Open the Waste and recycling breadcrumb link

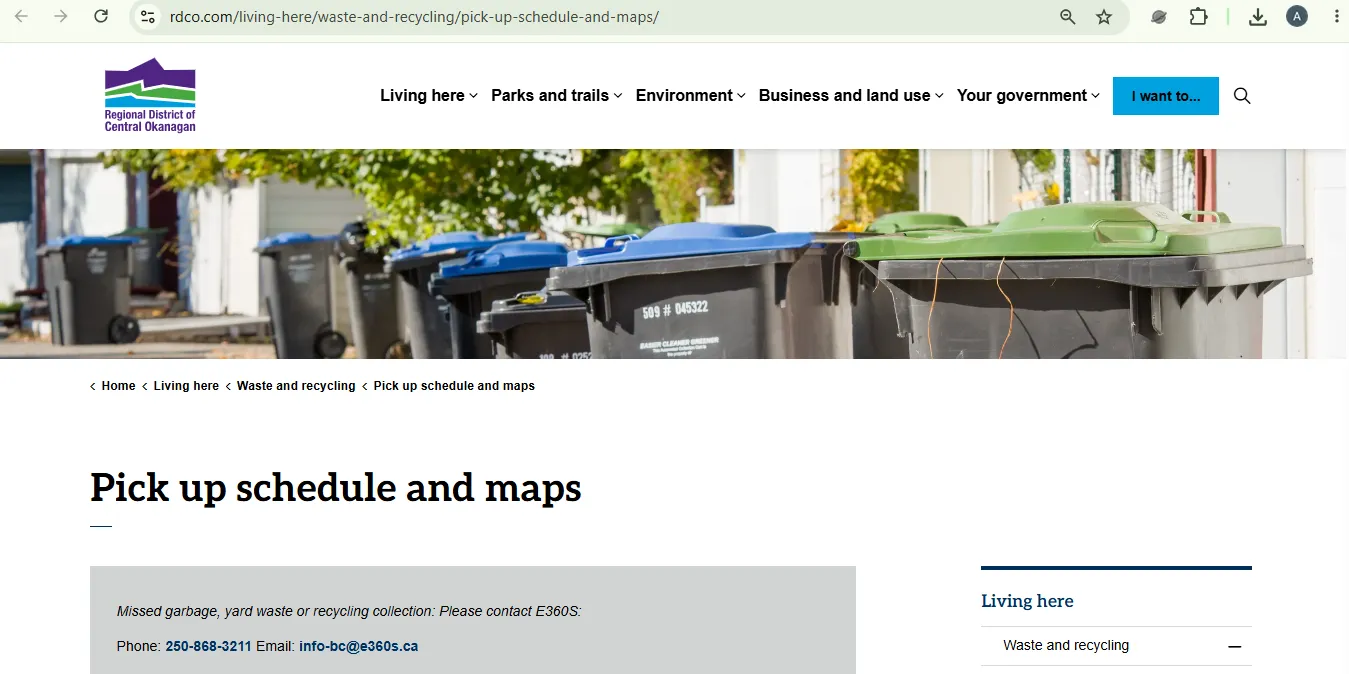tap(296, 386)
